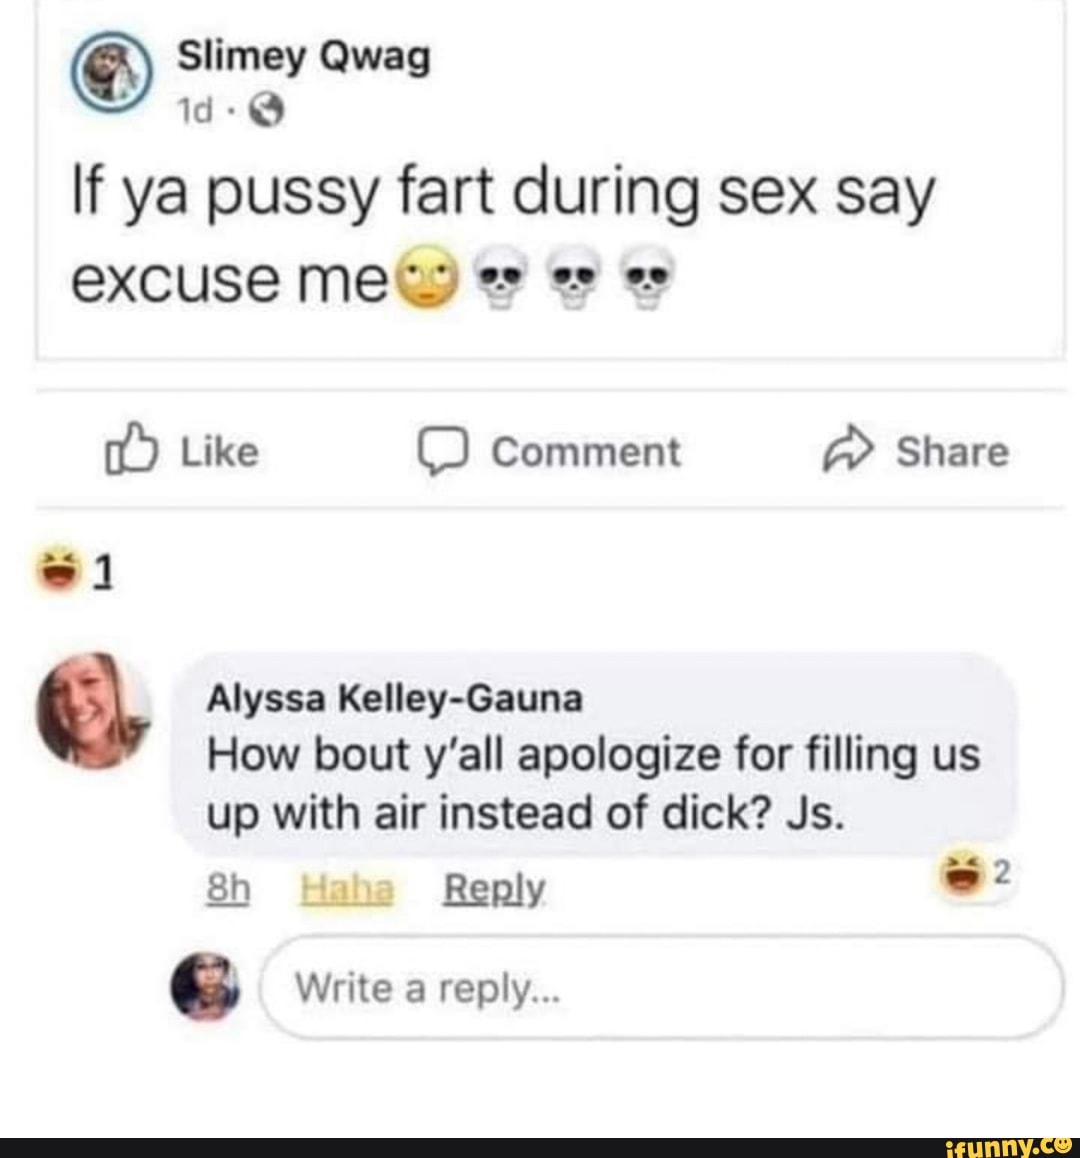Click the Write a reply field
Viewport: 1080px width, 1158px height.
[660, 988]
